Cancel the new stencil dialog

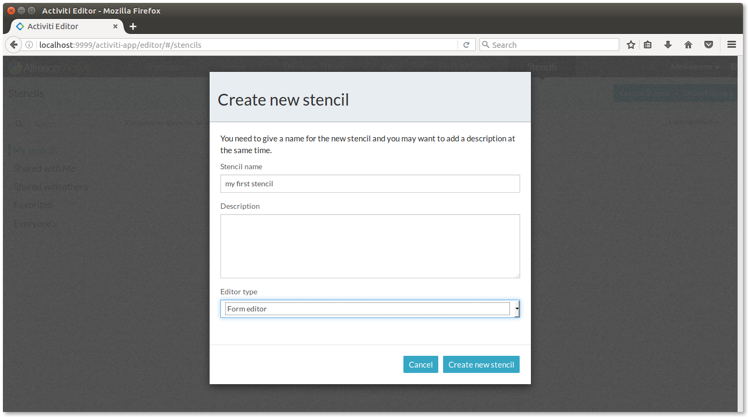point(420,365)
